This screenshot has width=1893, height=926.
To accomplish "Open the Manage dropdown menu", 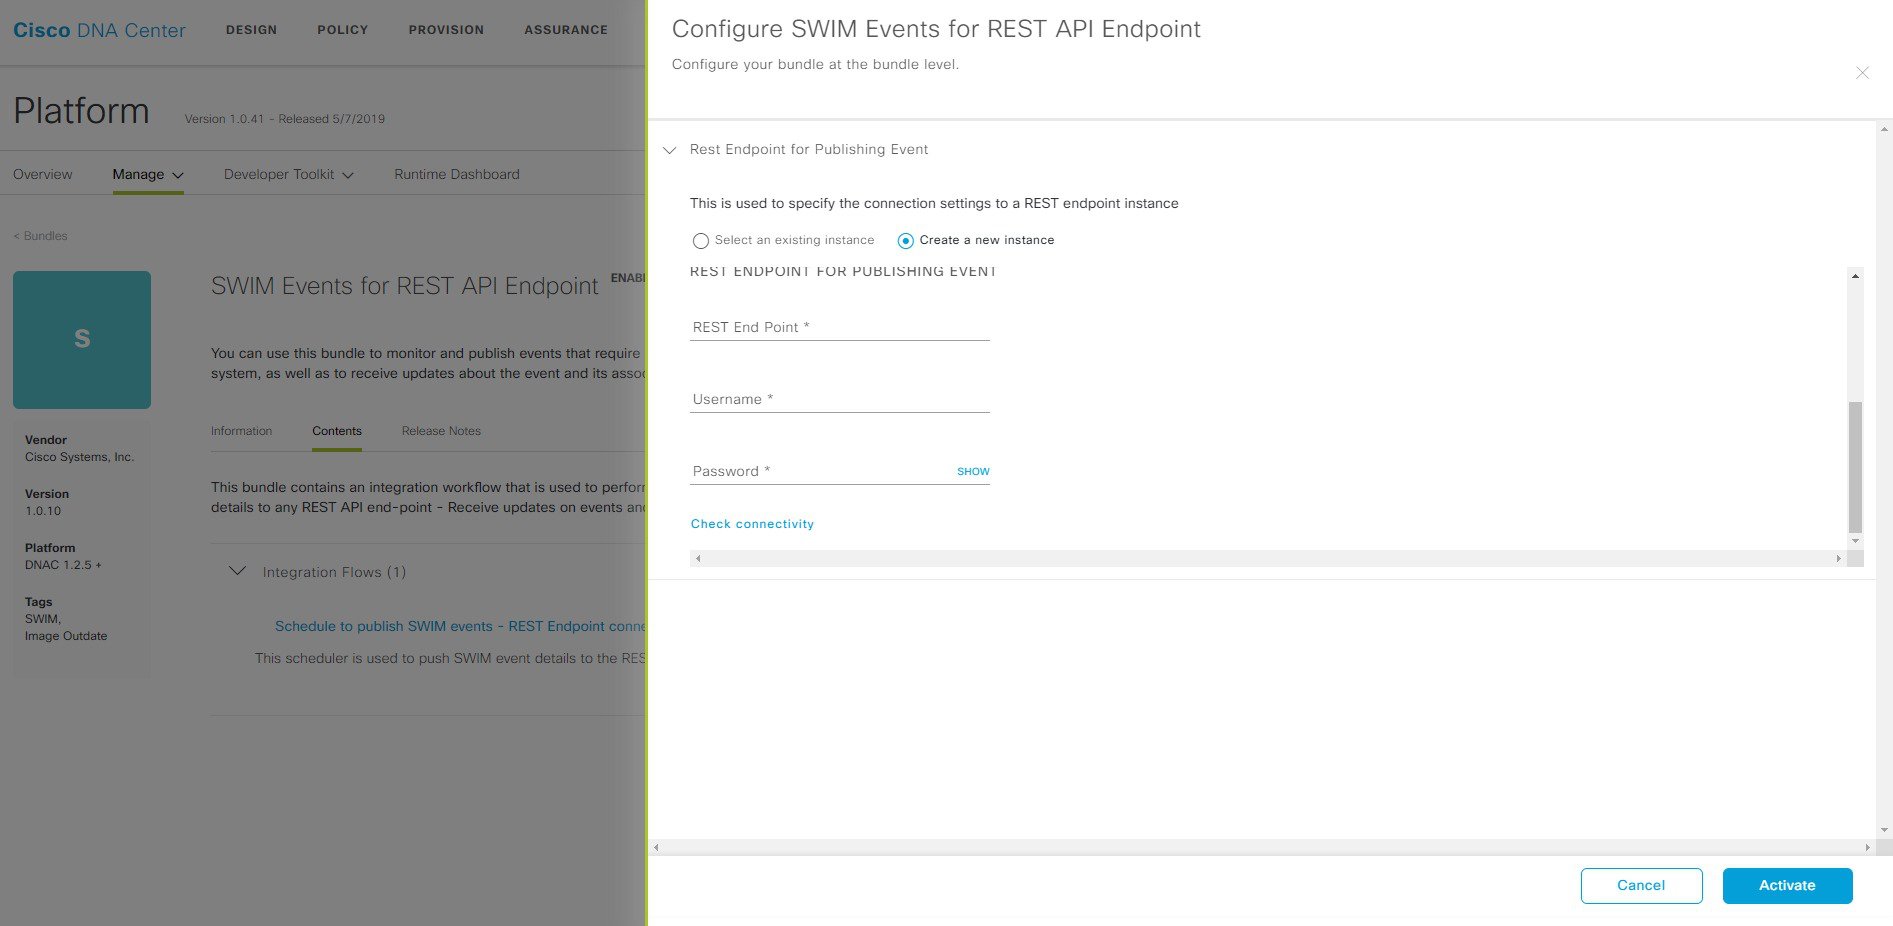I will click(x=148, y=174).
